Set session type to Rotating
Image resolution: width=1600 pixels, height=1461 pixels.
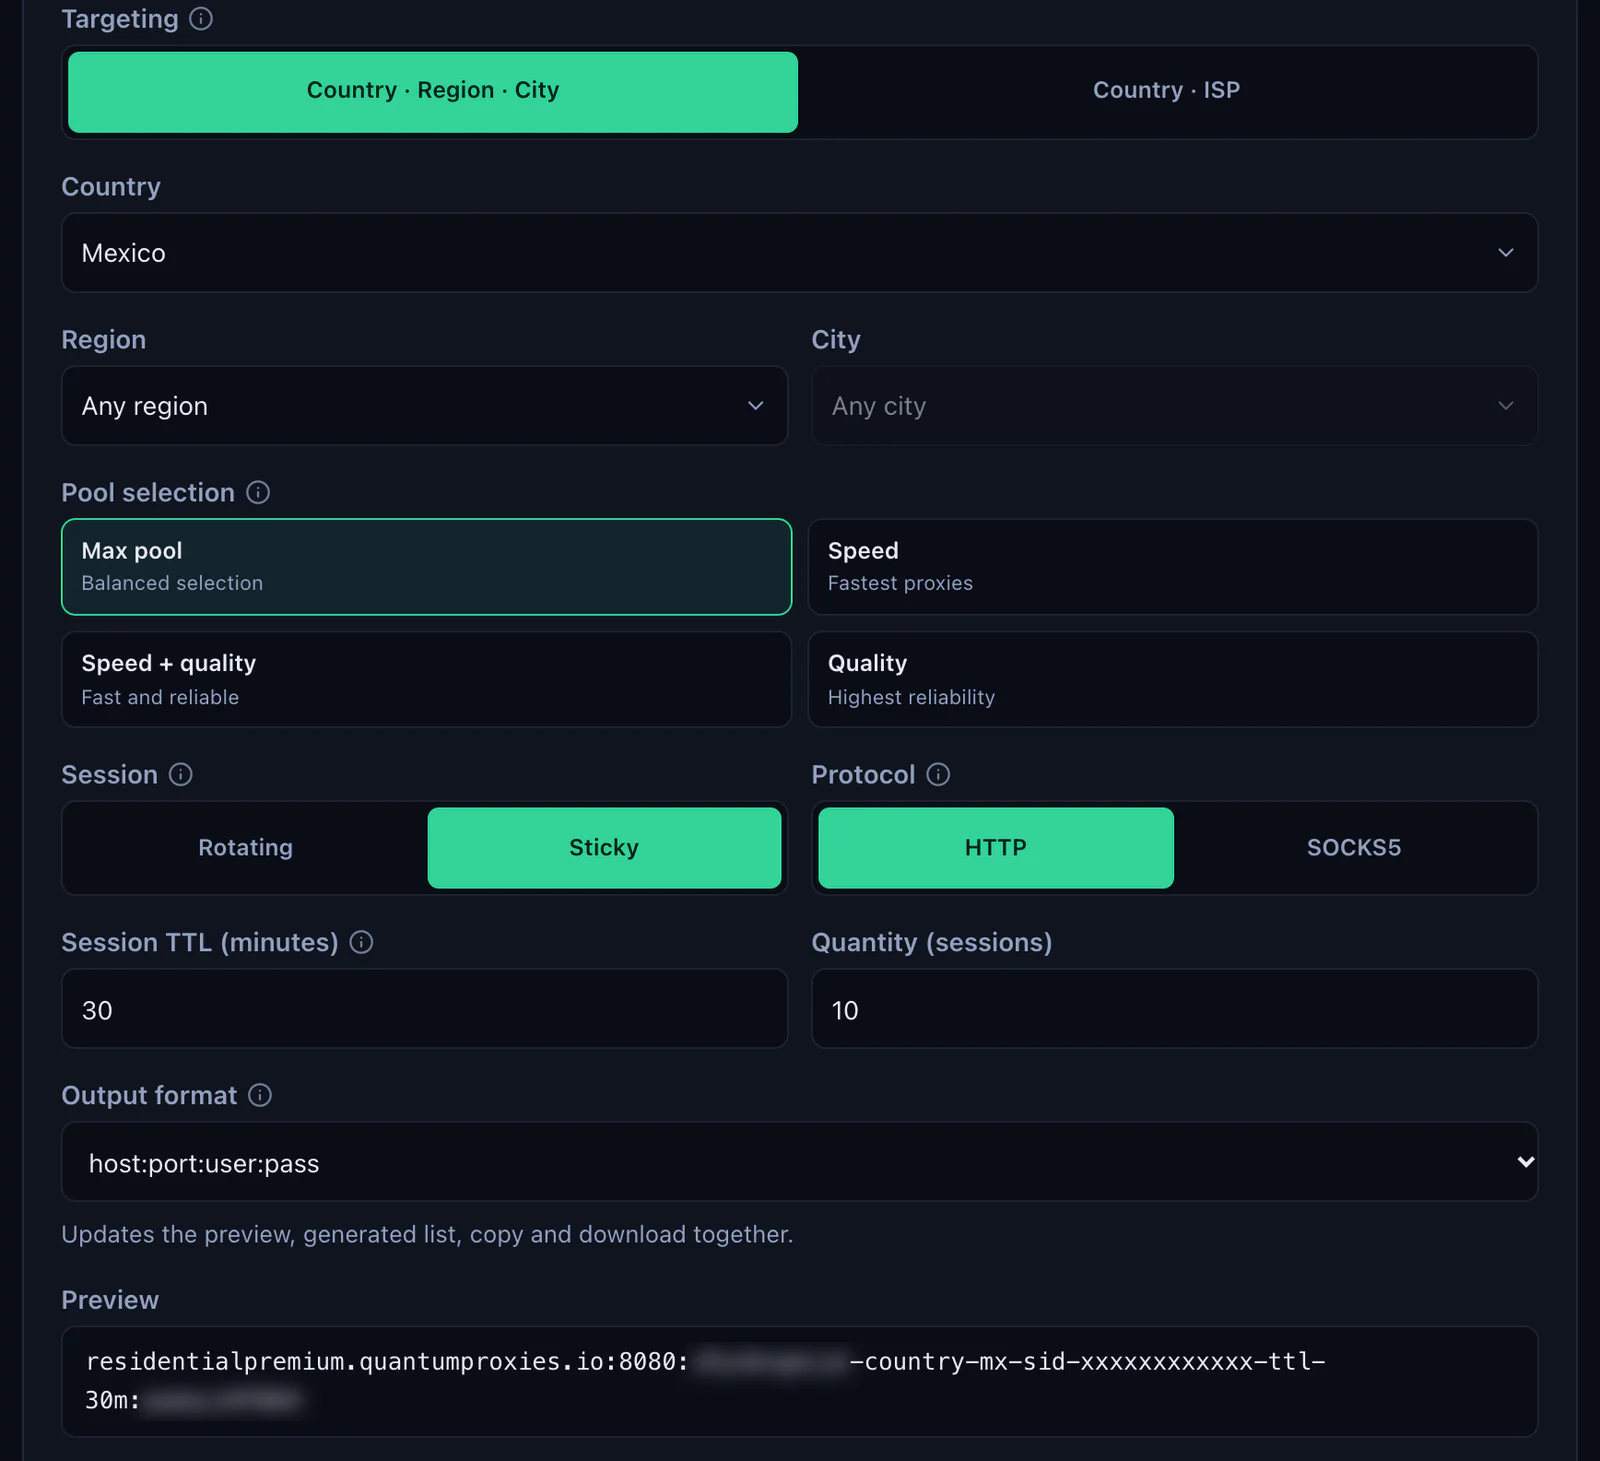click(x=246, y=848)
